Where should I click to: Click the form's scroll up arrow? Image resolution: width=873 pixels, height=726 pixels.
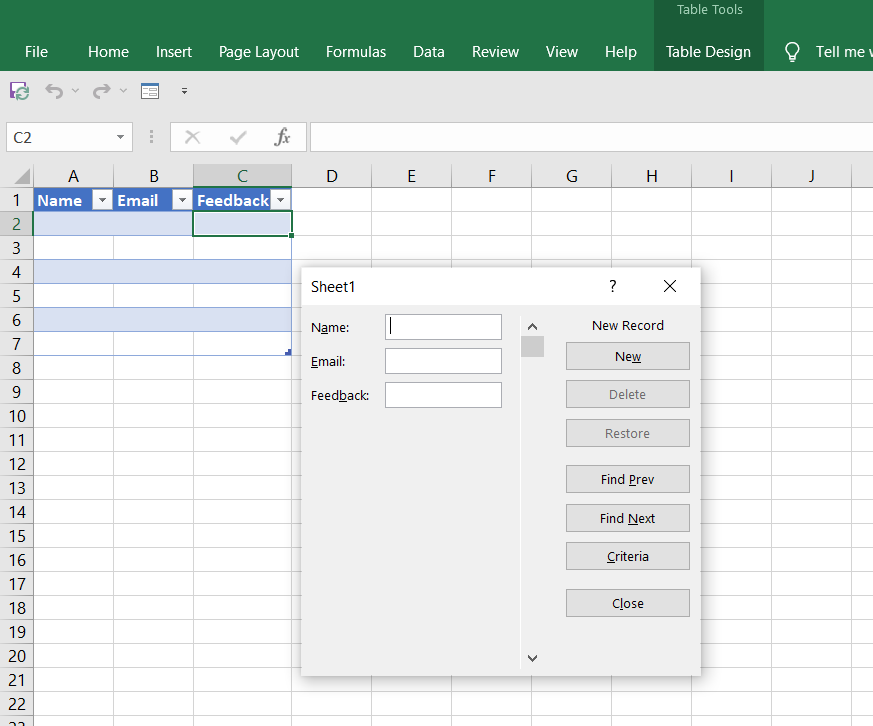pos(532,327)
